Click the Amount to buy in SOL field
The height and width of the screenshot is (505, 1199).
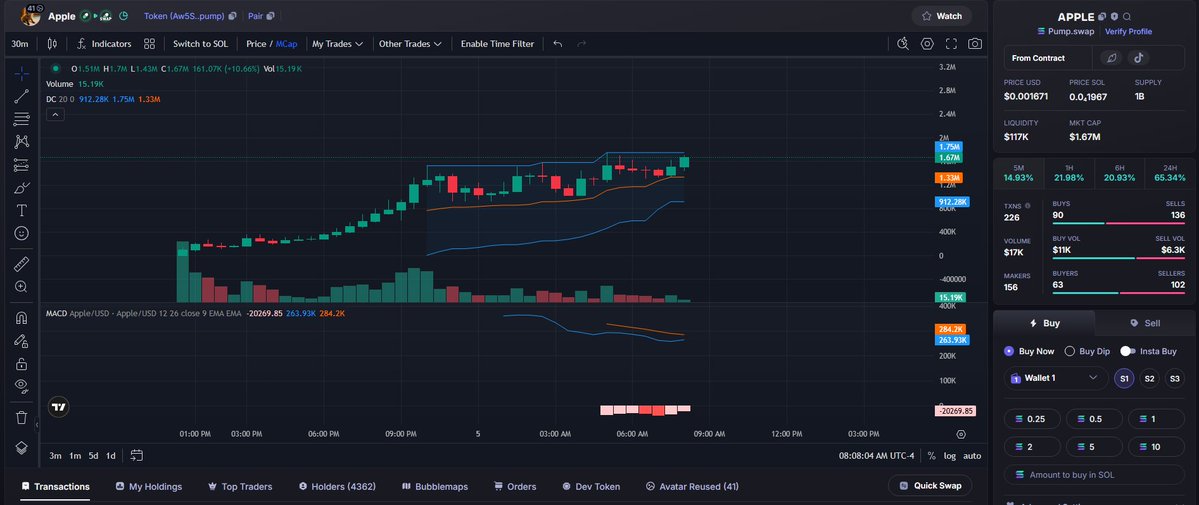(x=1093, y=475)
